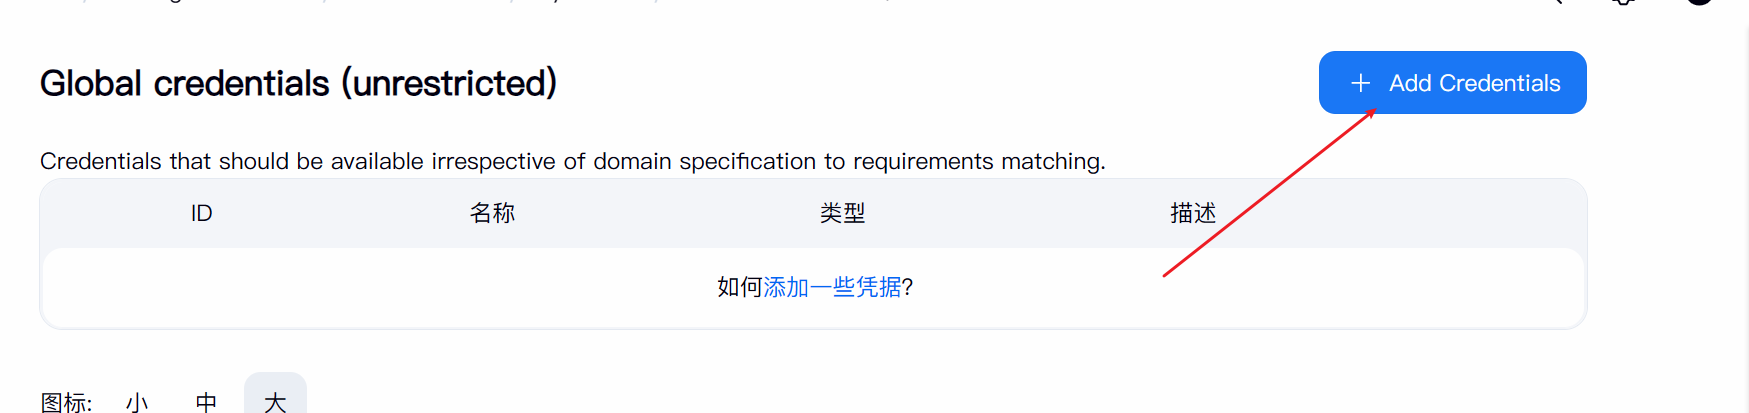
Task: Switch icon size to 中 (medium)
Action: (206, 402)
